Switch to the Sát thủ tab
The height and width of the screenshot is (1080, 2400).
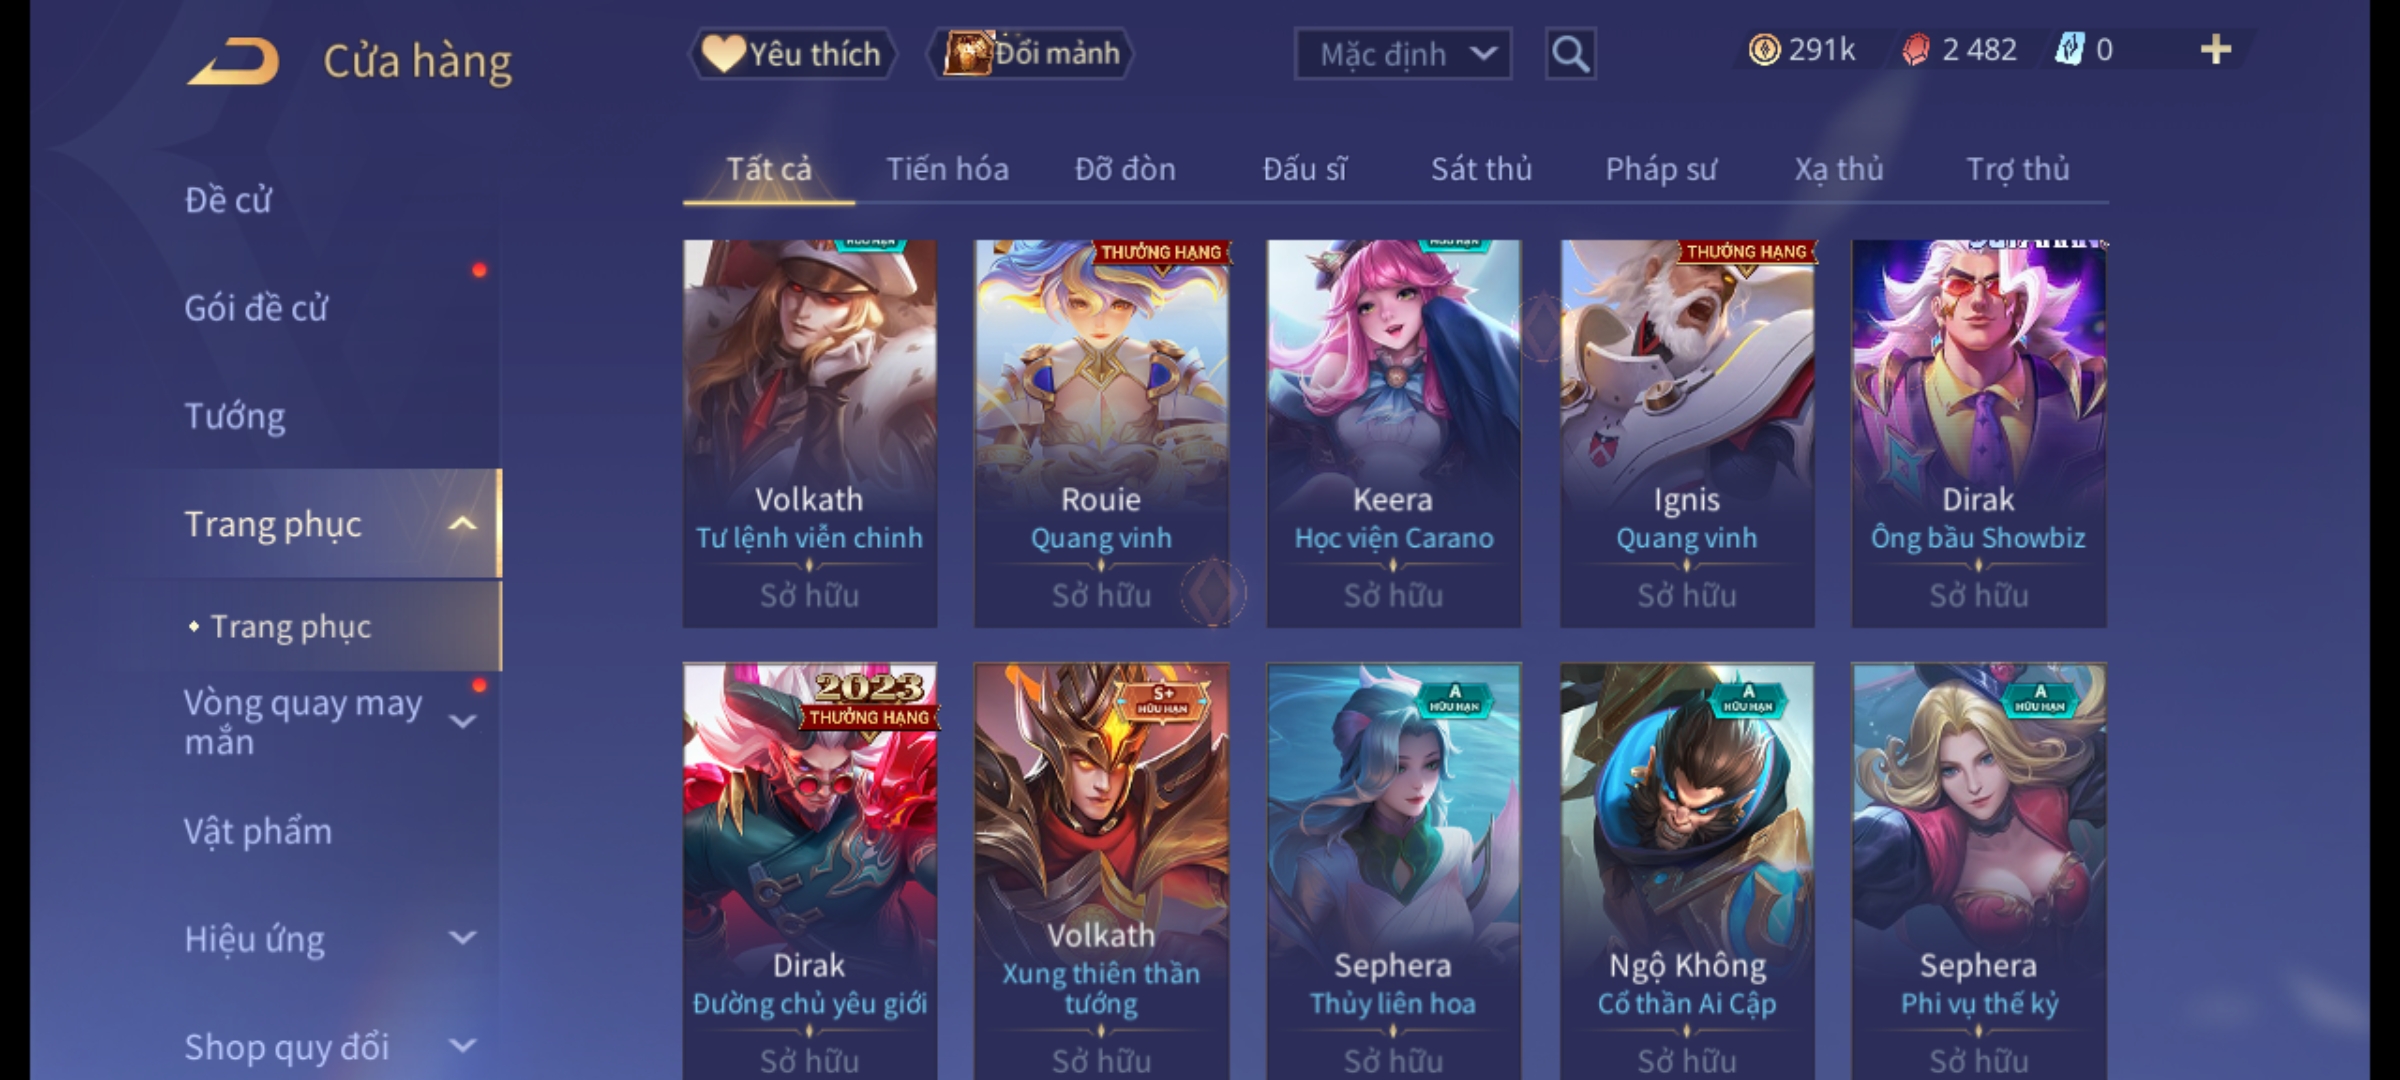(x=1481, y=169)
